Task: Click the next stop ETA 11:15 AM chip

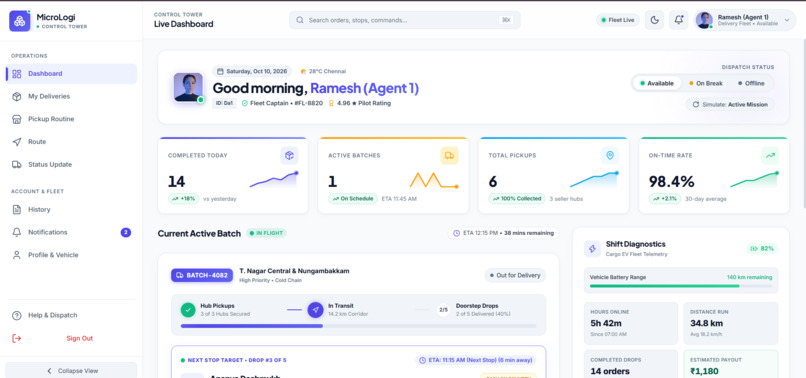Action: pos(475,361)
